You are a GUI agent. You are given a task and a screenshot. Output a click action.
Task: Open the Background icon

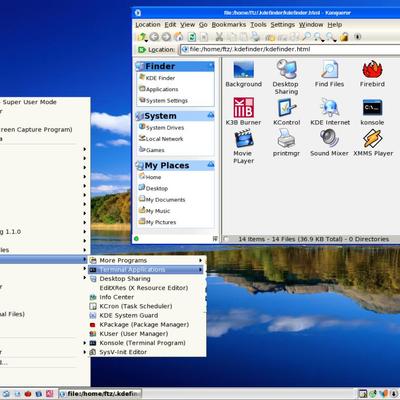pyautogui.click(x=243, y=69)
